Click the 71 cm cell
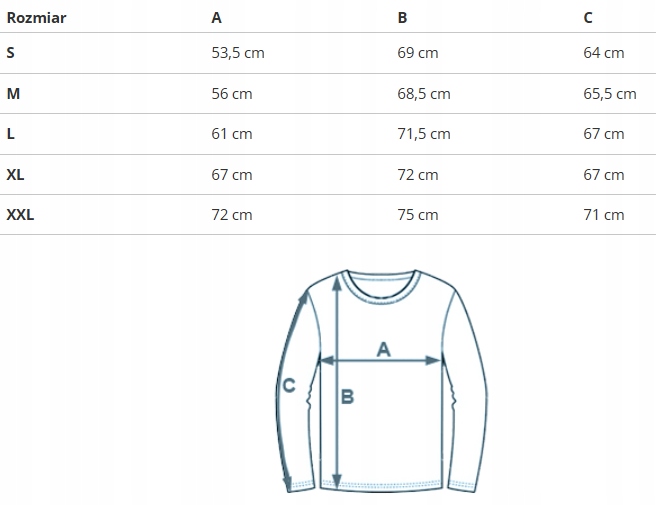 603,214
